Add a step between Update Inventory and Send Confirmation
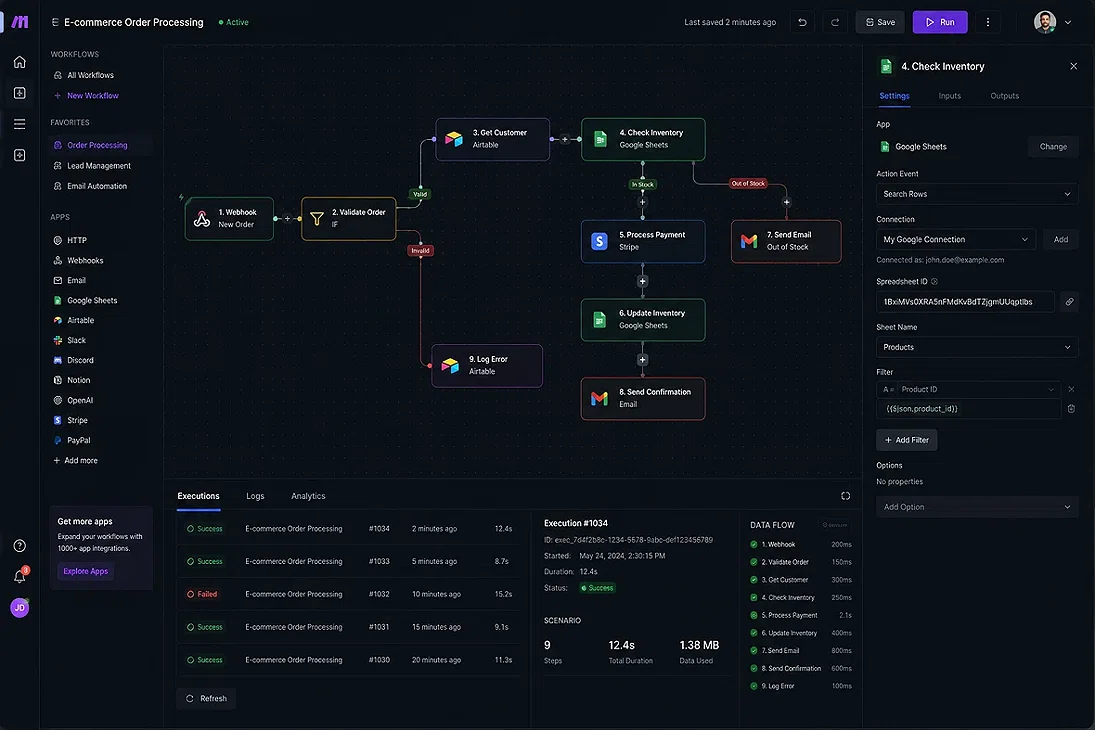The width and height of the screenshot is (1095, 730). (642, 360)
